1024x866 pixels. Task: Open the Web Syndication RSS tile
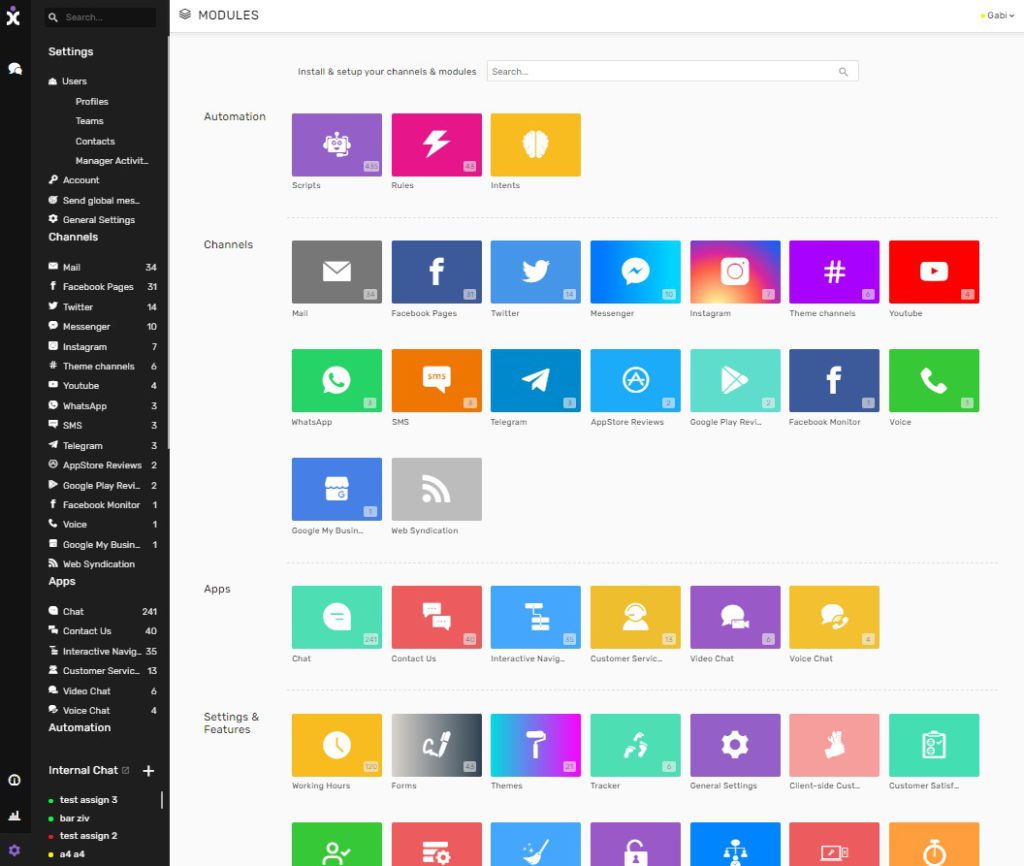tap(436, 489)
